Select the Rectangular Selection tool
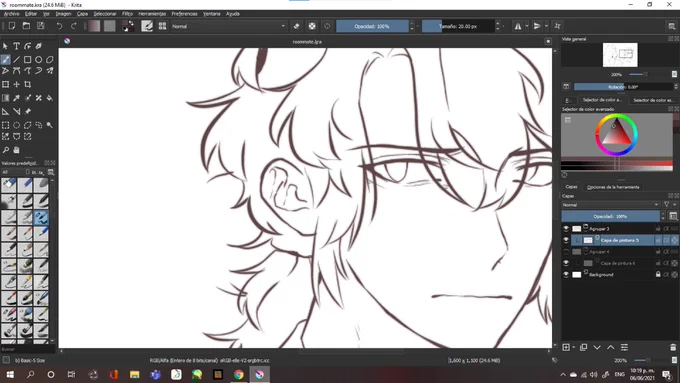The image size is (680, 383). 6,125
